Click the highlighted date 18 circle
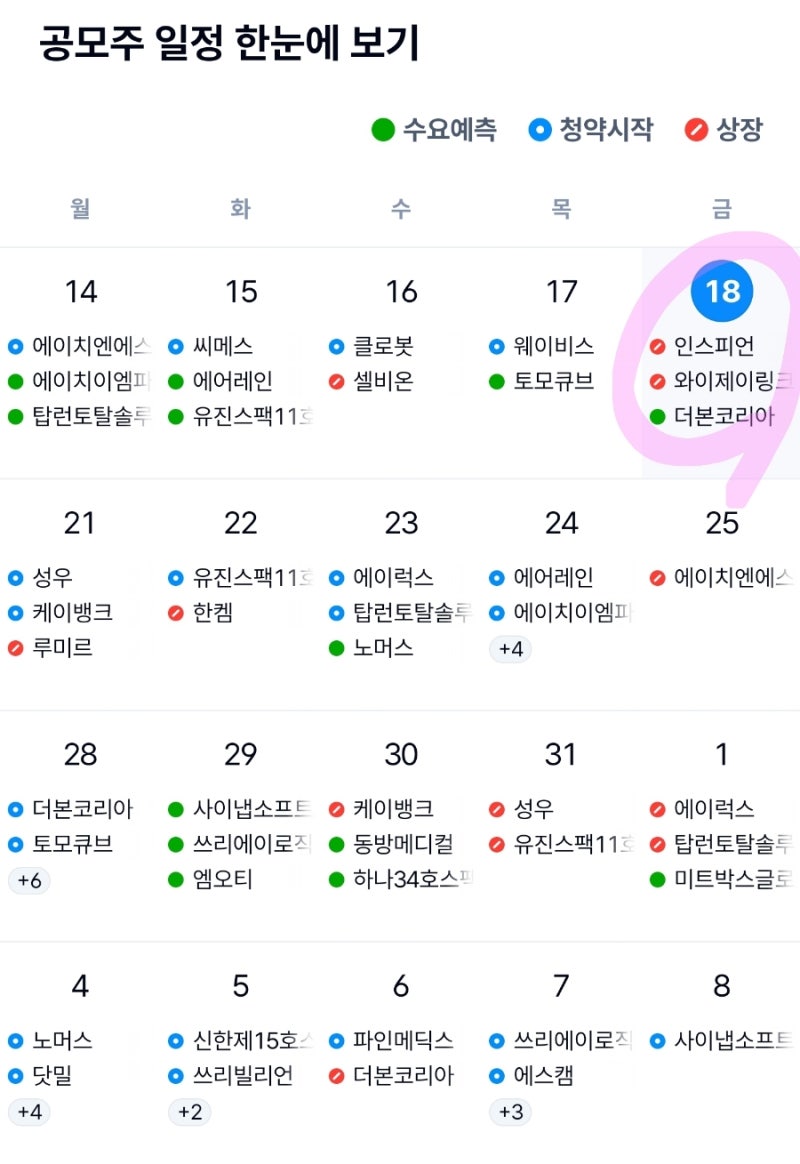This screenshot has width=800, height=1164. [722, 291]
